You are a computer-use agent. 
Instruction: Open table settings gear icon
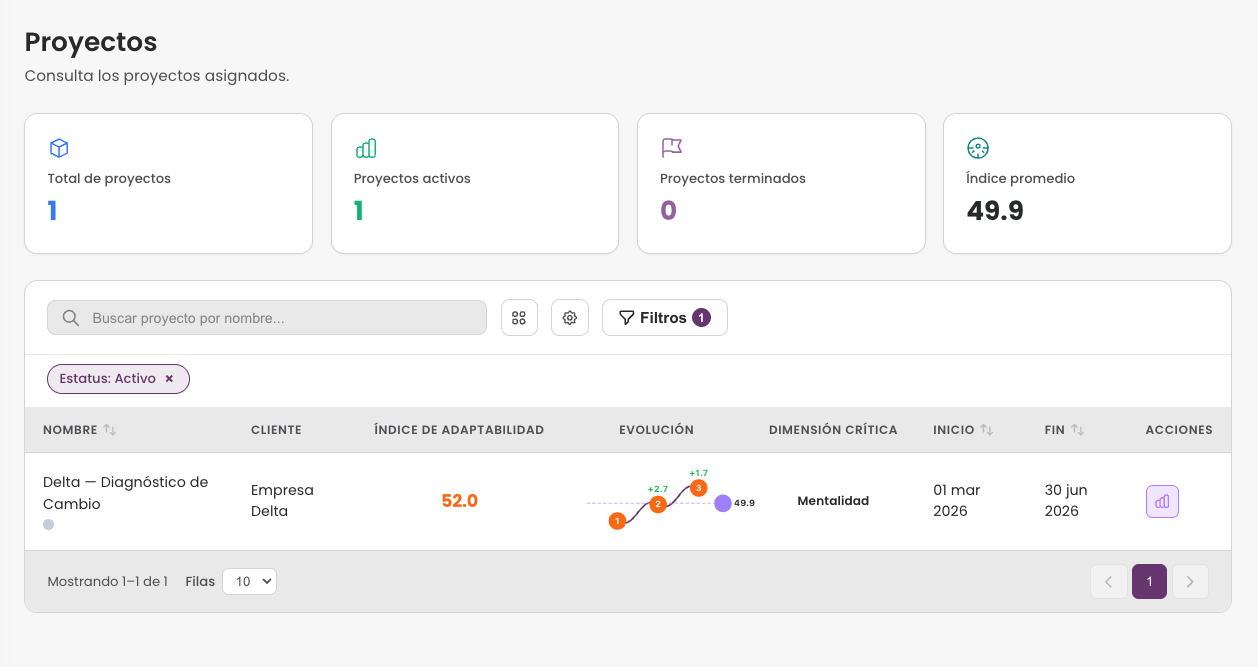point(570,318)
